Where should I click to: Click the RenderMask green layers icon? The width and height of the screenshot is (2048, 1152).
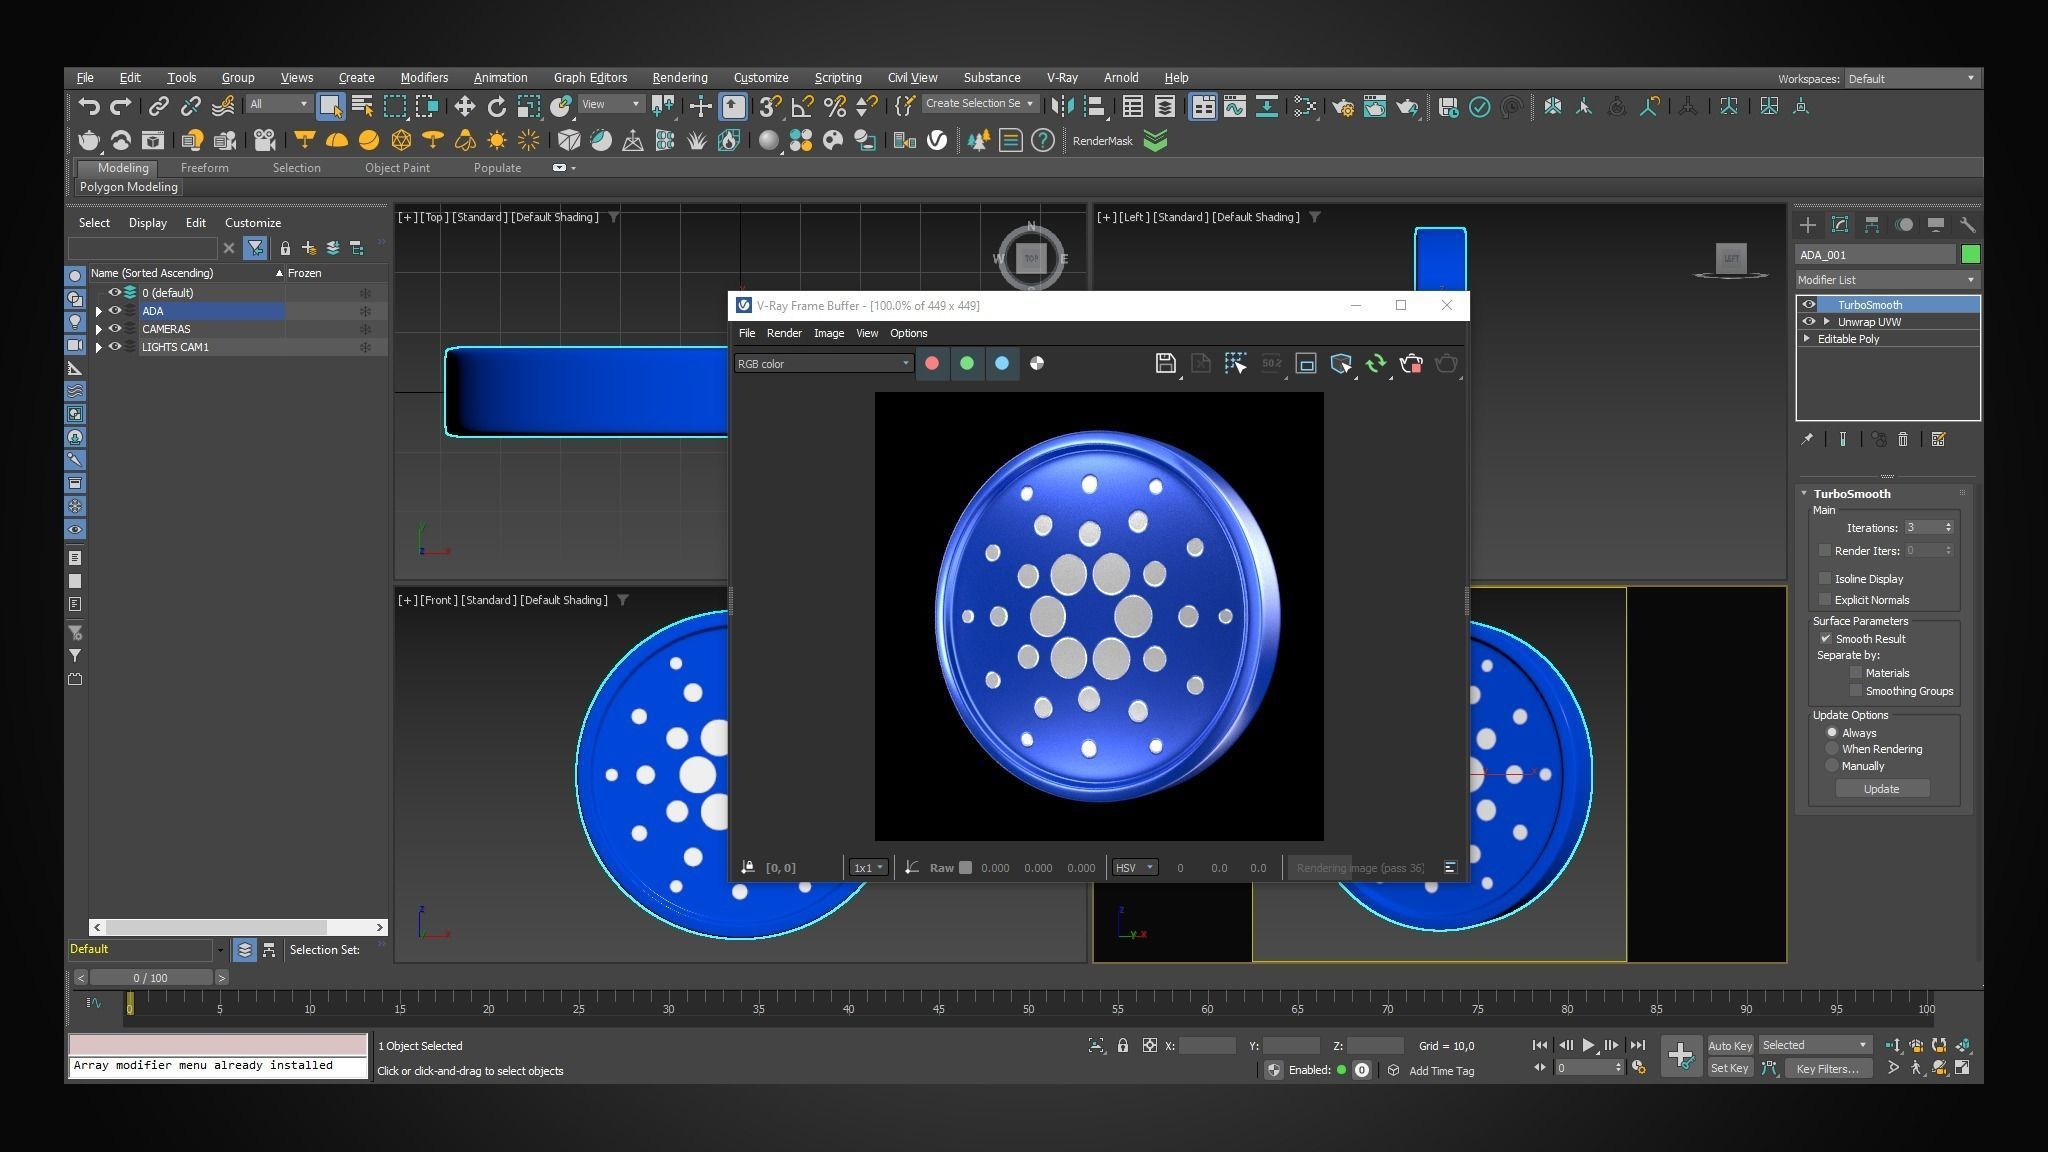click(x=1155, y=141)
